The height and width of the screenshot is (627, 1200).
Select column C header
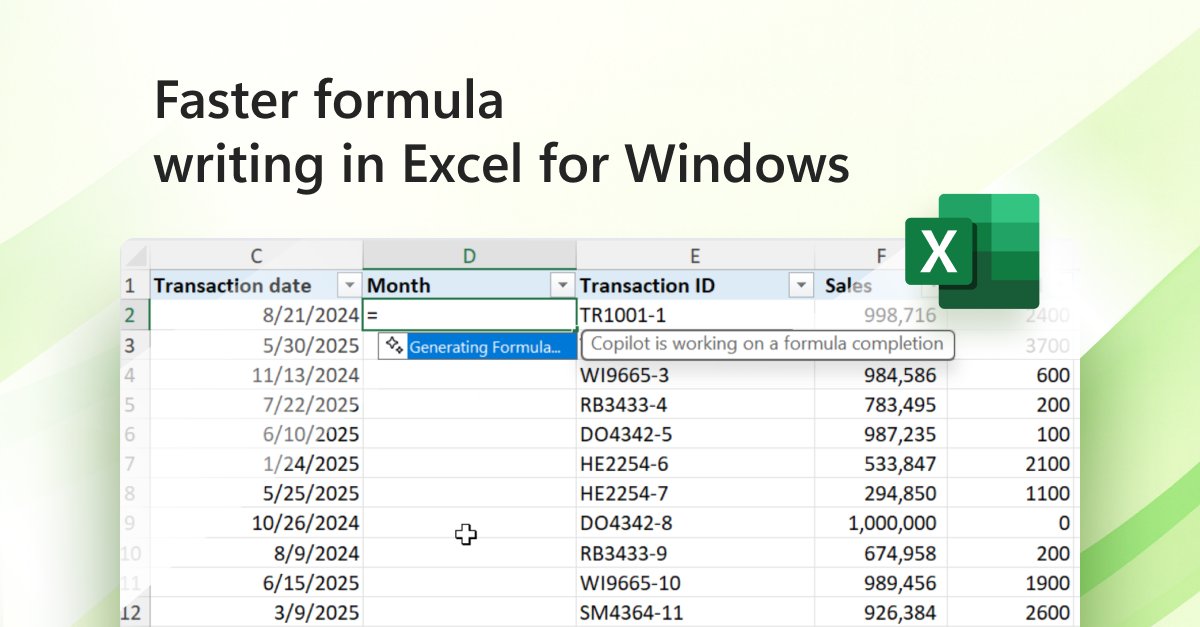pos(256,257)
